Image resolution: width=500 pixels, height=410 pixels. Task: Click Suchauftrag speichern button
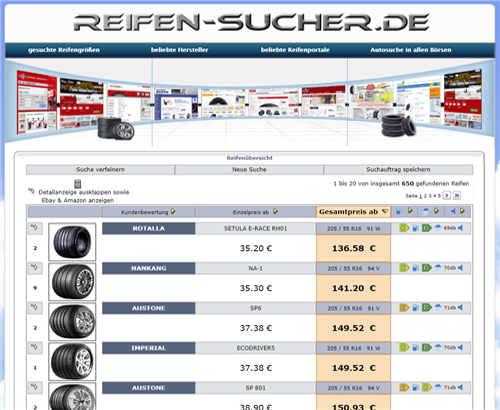point(398,170)
